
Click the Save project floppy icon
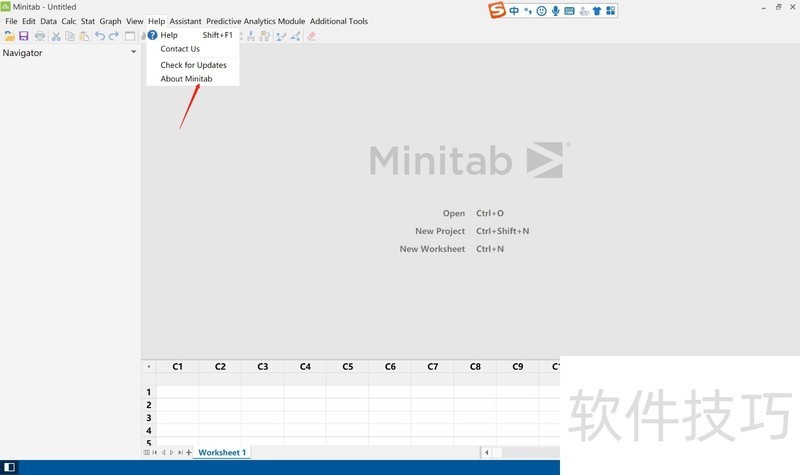(23, 36)
